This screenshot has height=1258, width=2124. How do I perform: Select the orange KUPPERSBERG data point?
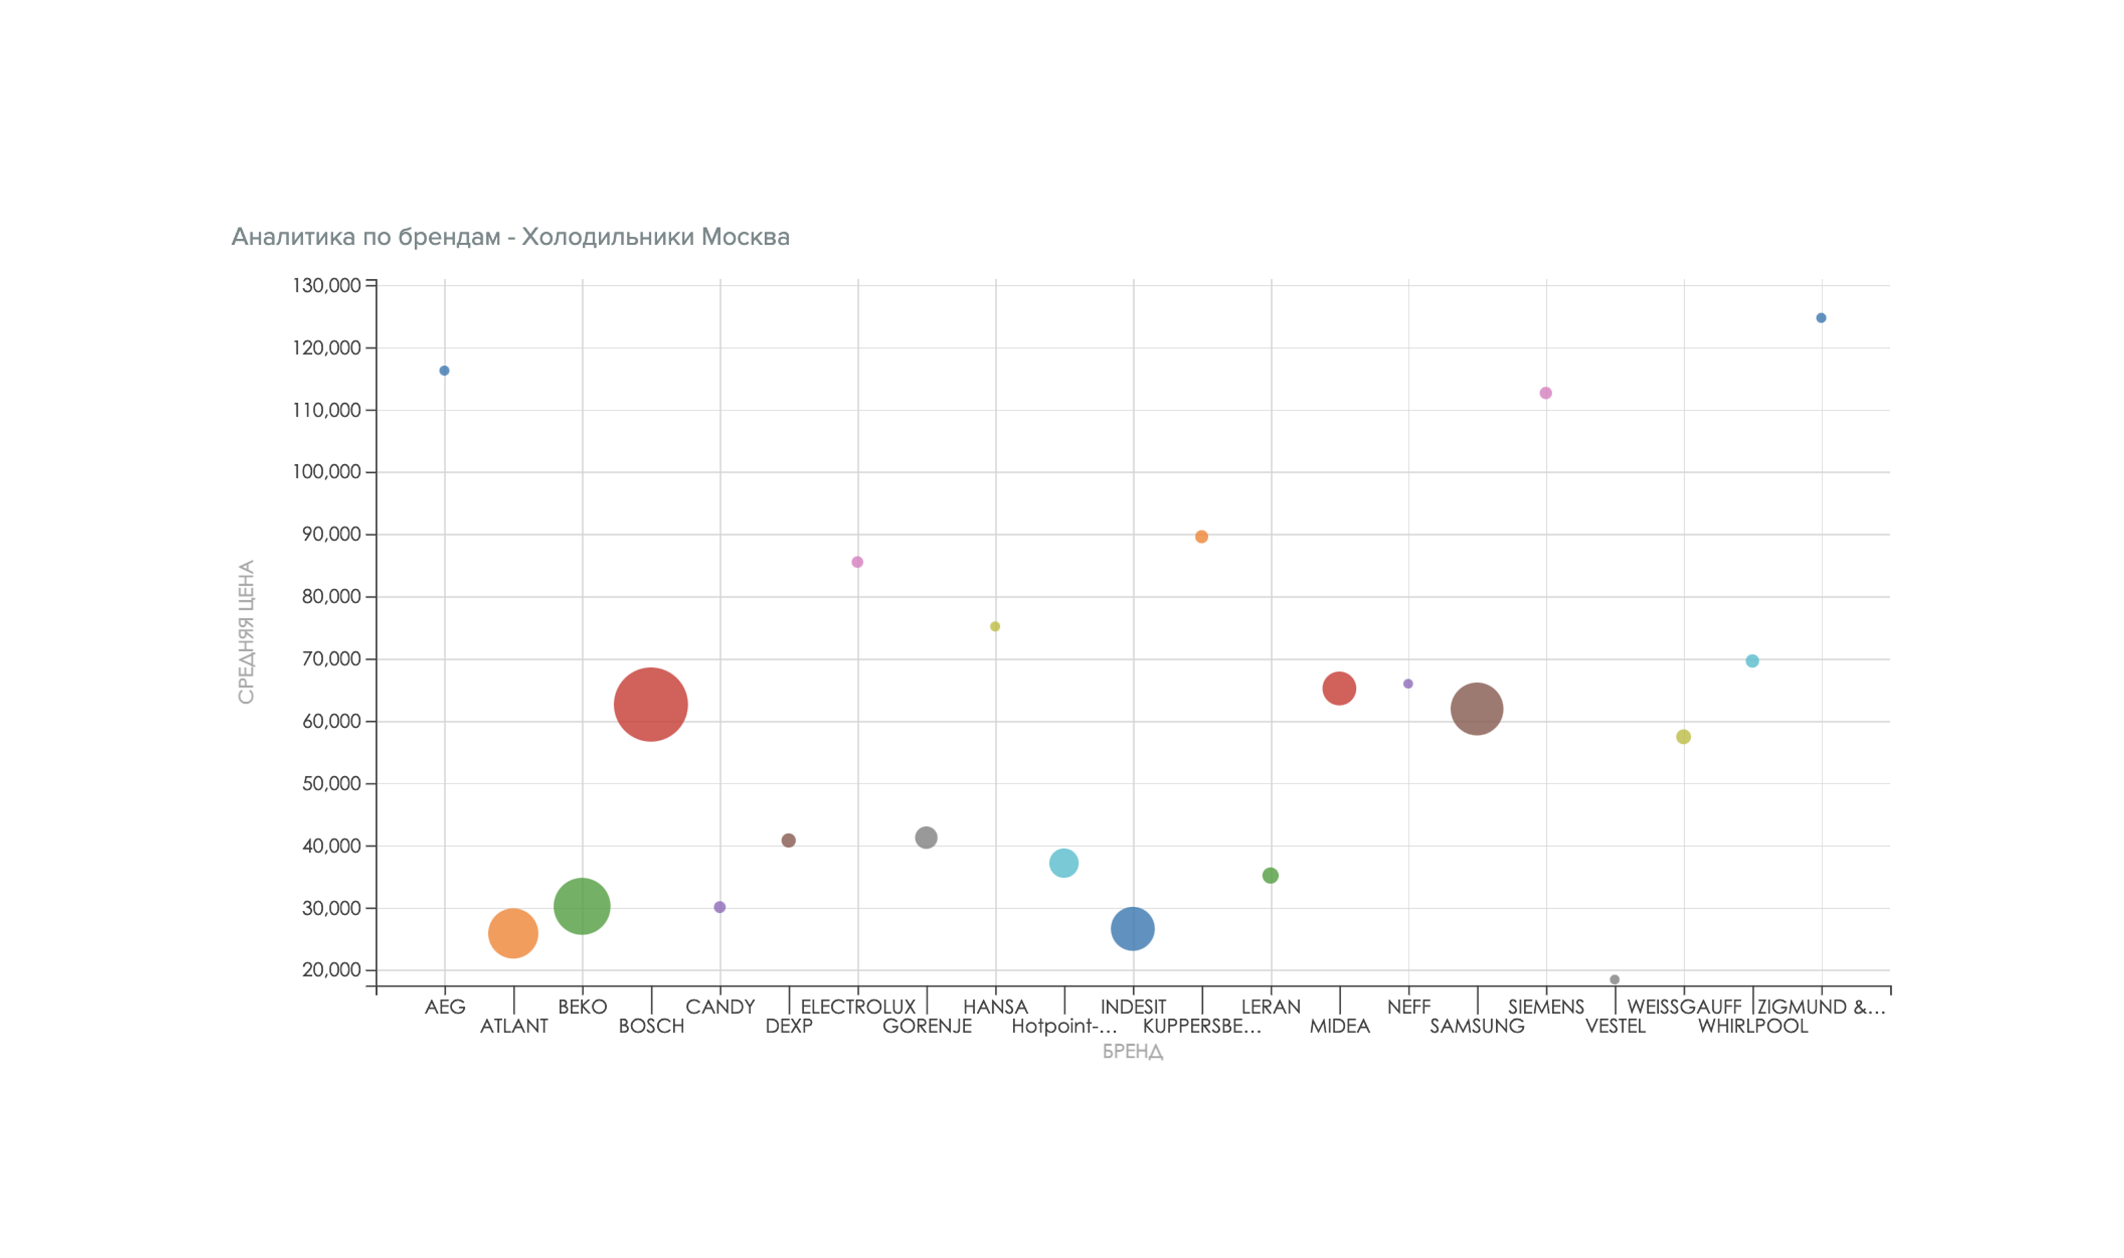click(1201, 537)
